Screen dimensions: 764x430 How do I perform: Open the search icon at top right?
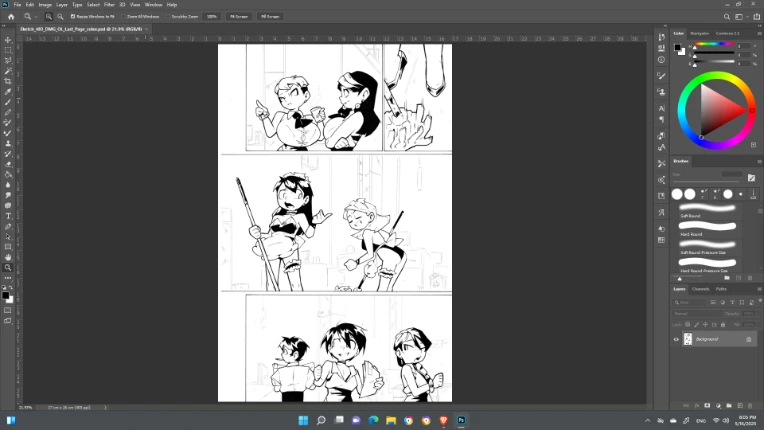726,17
